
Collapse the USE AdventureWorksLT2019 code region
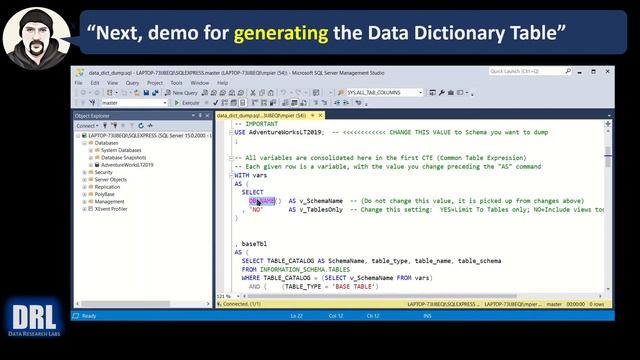click(231, 133)
